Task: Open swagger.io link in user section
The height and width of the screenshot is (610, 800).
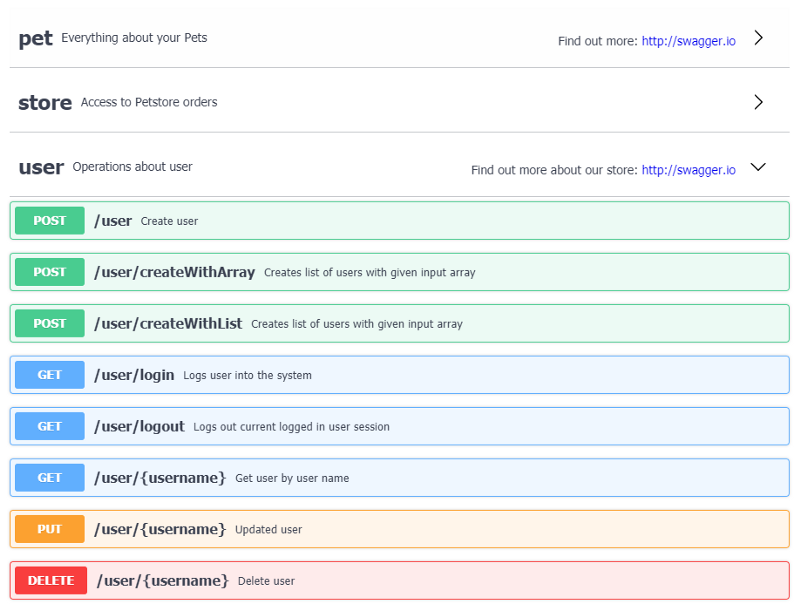Action: (x=688, y=170)
